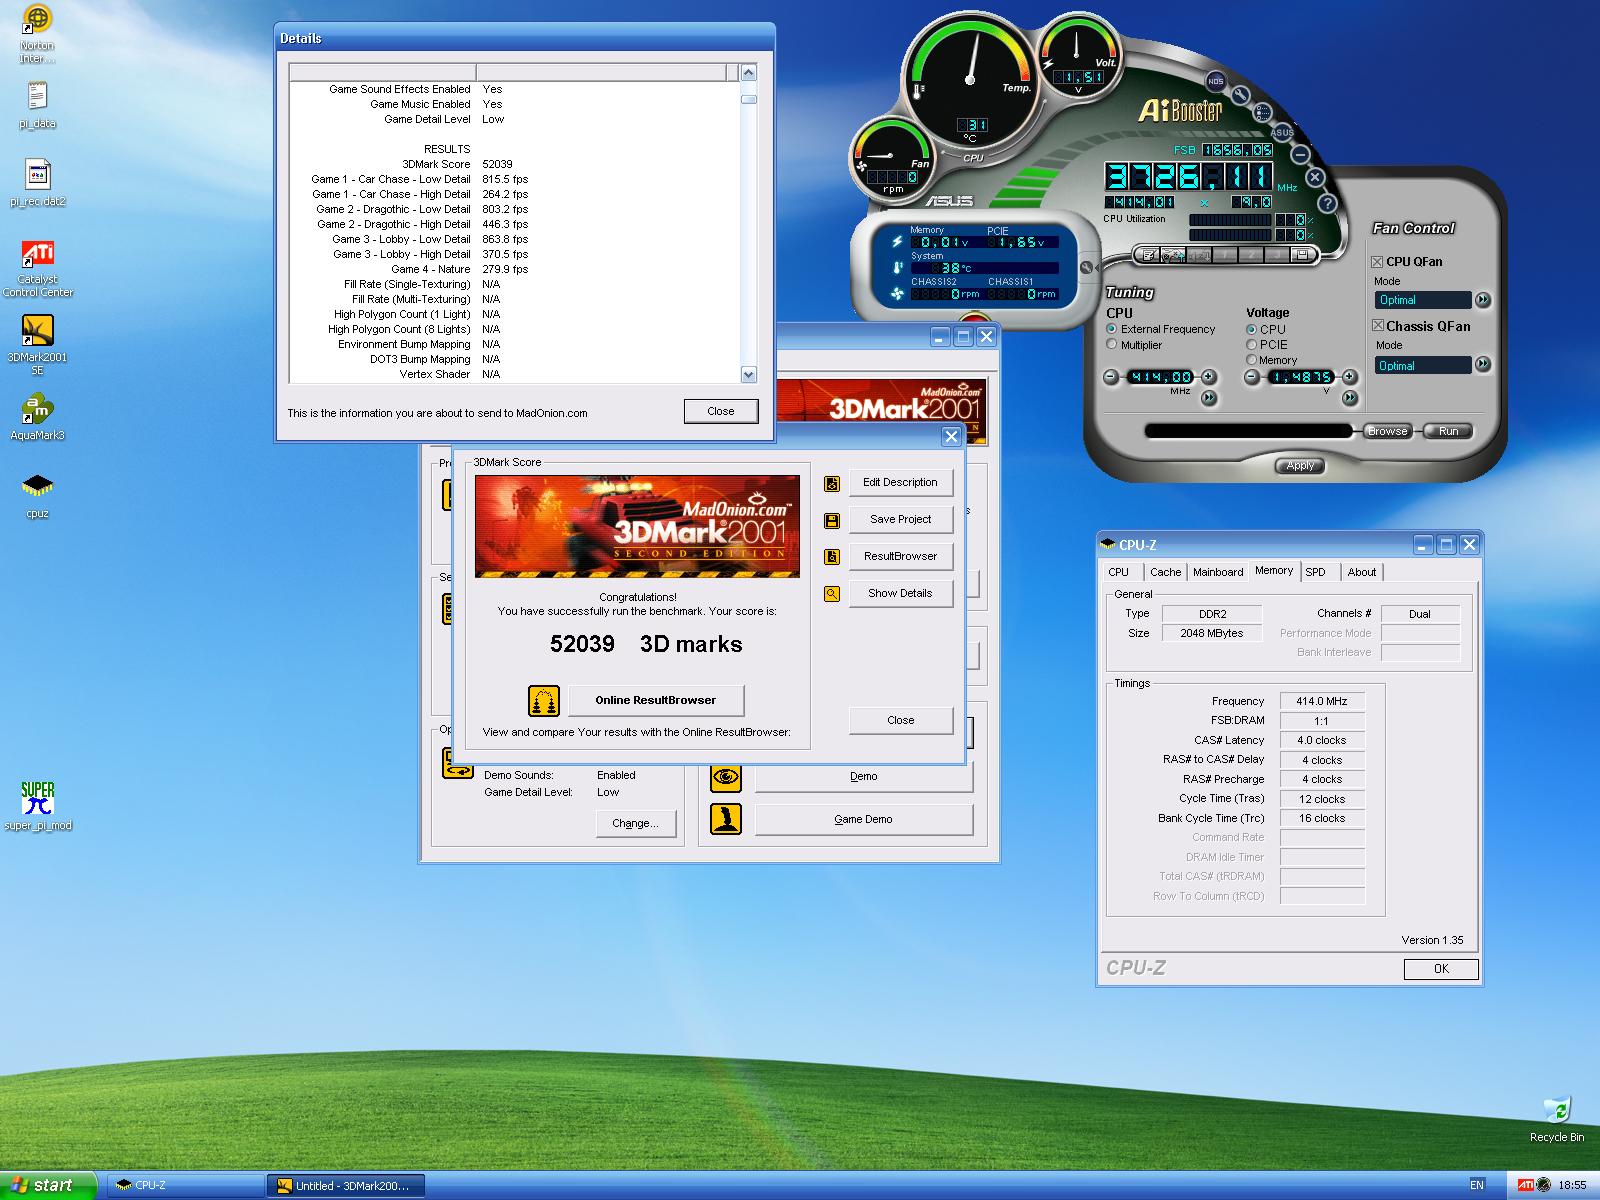This screenshot has height=1200, width=1600.
Task: Click the Edit Description icon
Action: click(x=832, y=484)
